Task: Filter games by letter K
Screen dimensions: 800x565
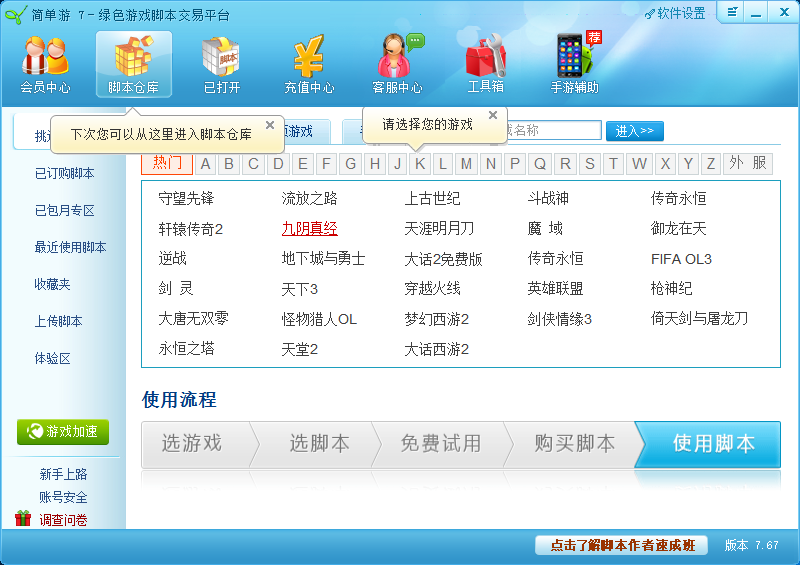Action: point(420,164)
